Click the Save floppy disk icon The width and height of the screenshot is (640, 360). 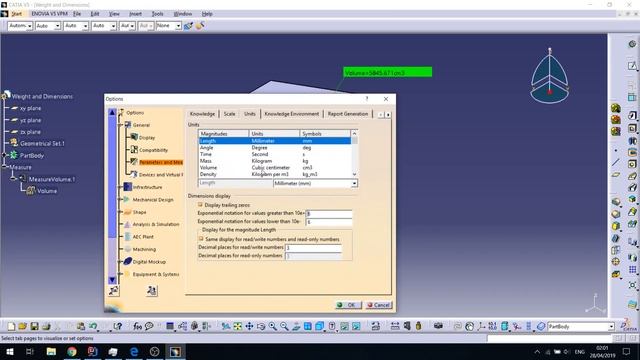(34, 326)
